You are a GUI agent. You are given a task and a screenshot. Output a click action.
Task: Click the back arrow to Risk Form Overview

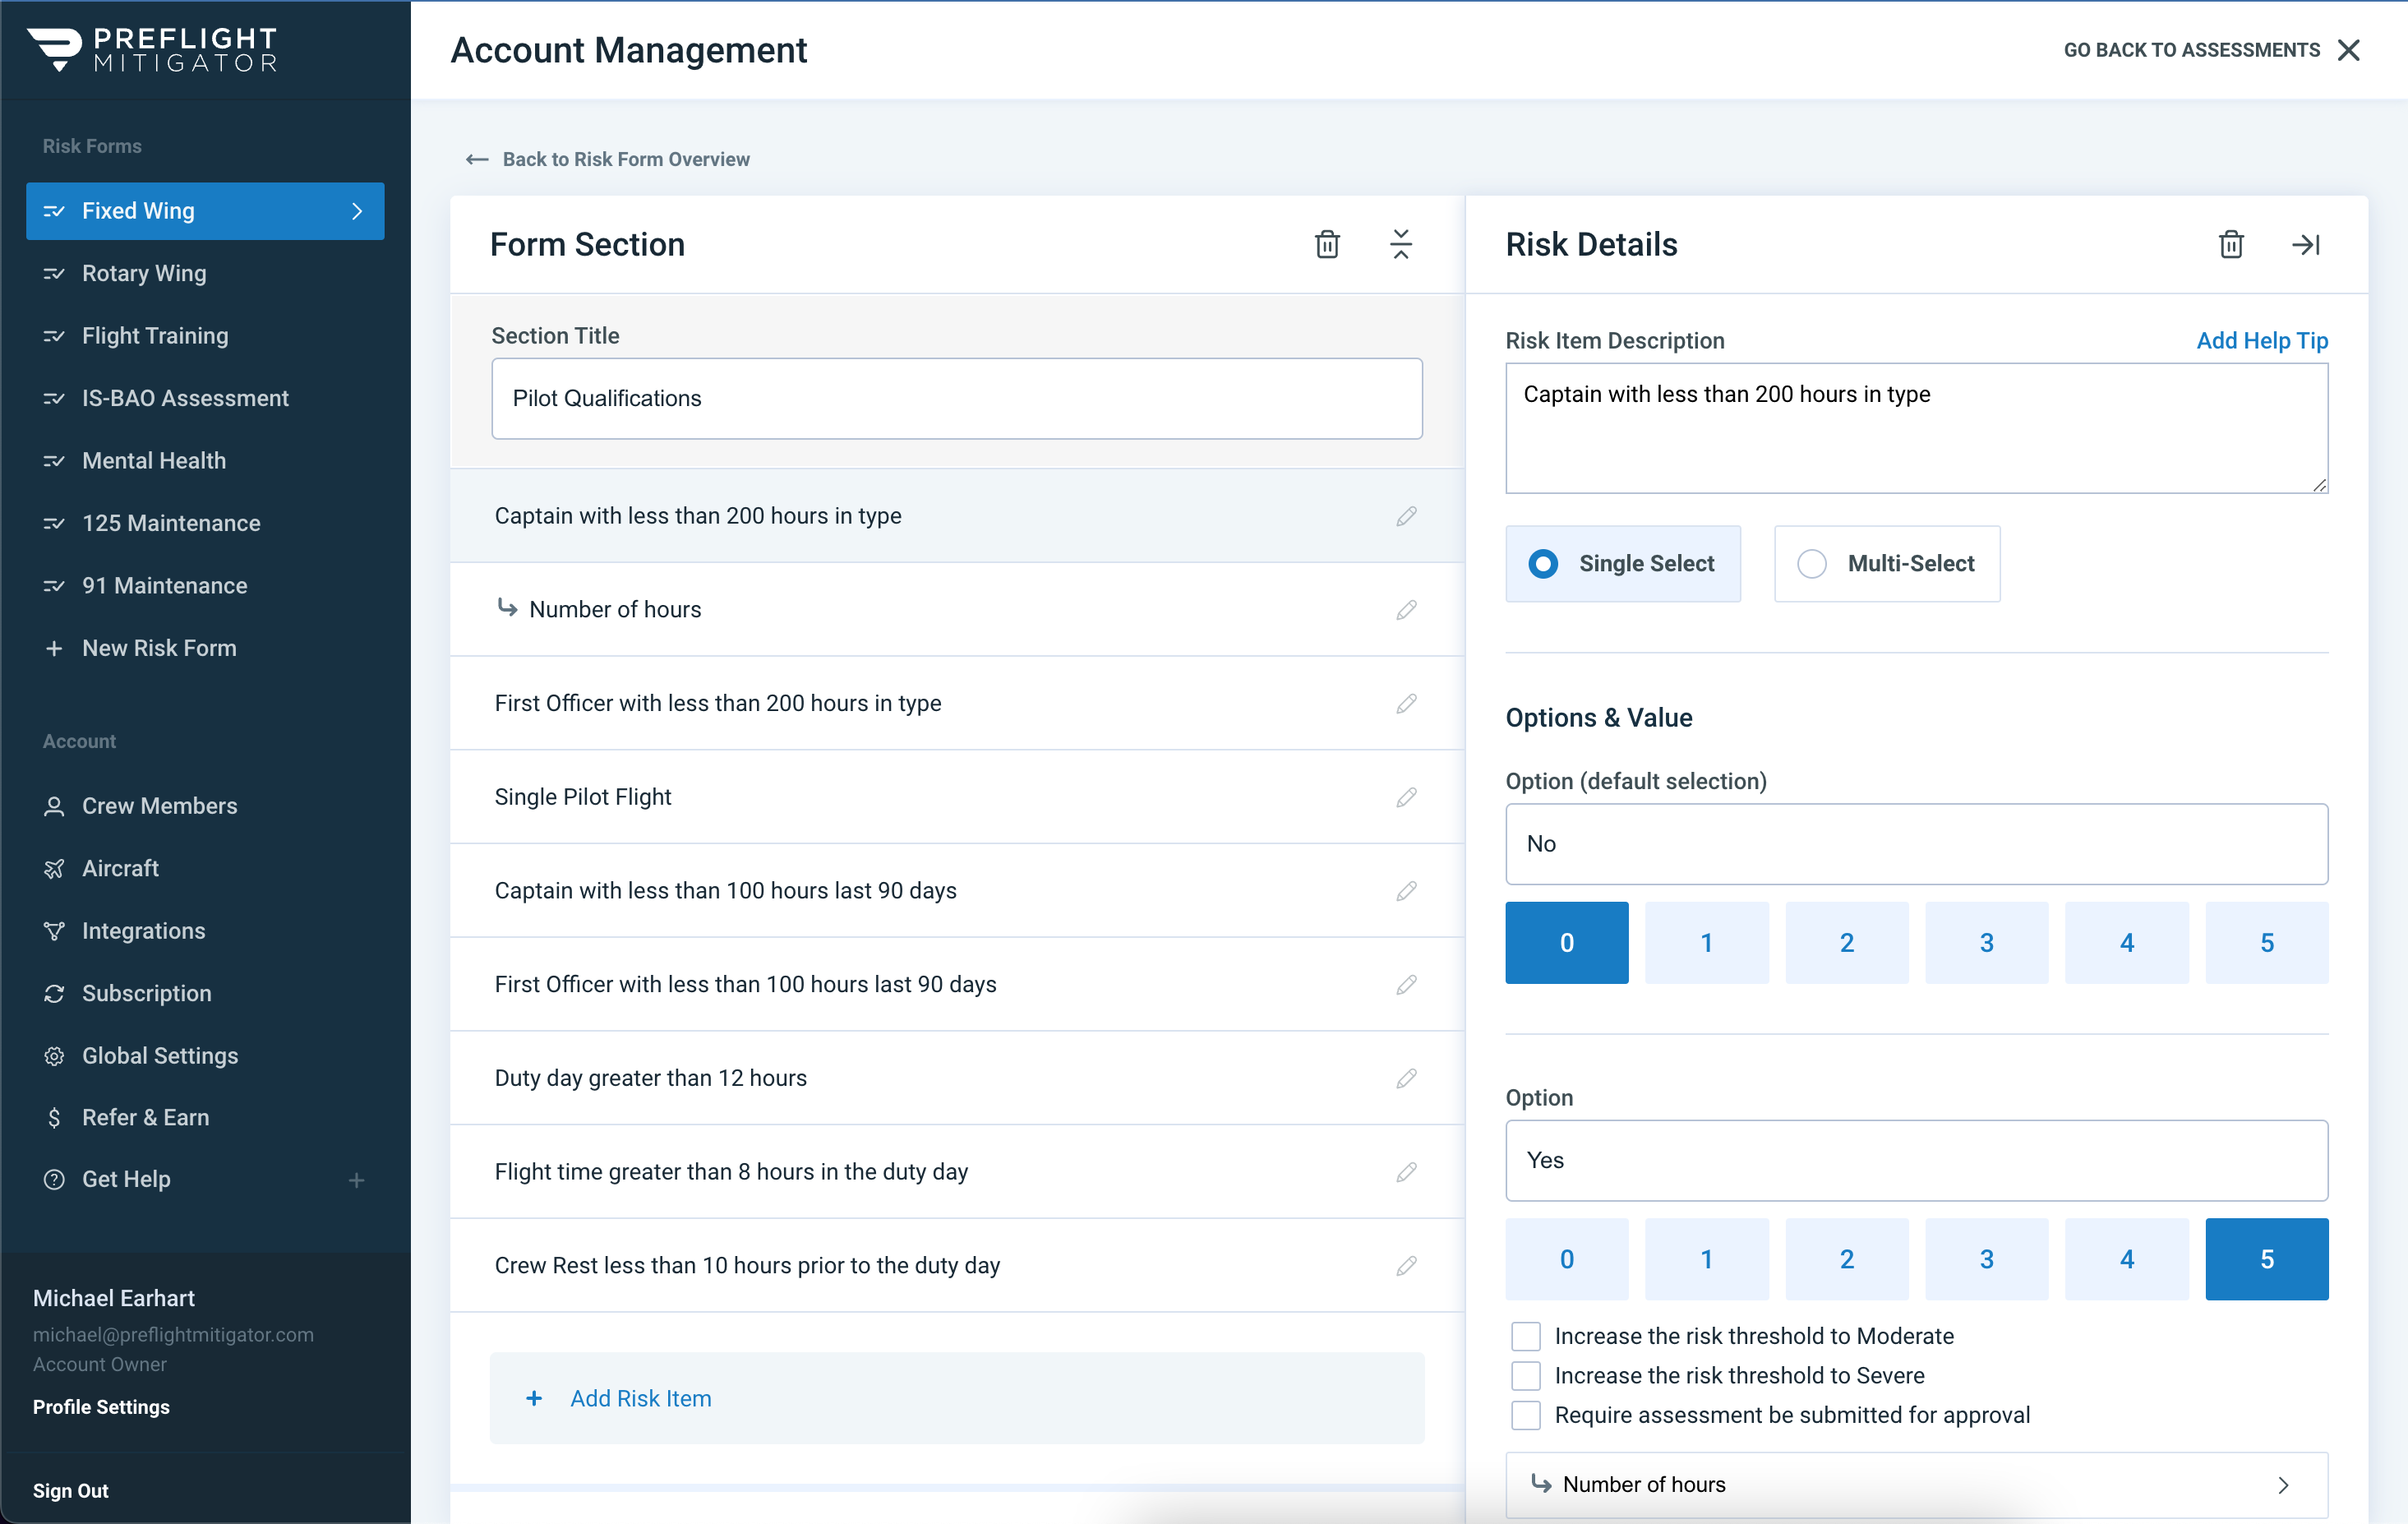coord(477,159)
